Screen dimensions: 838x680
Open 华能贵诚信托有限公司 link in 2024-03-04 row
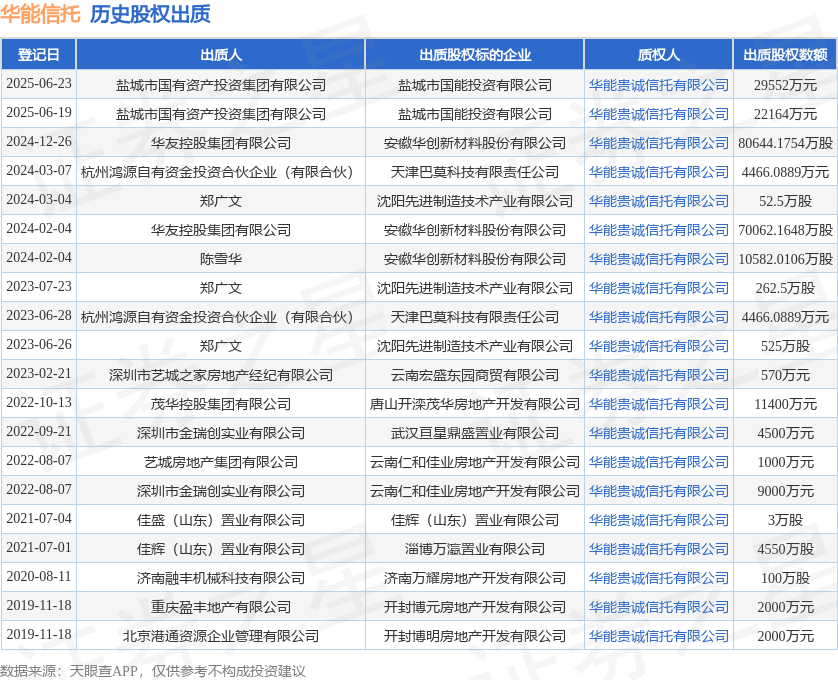pos(658,201)
